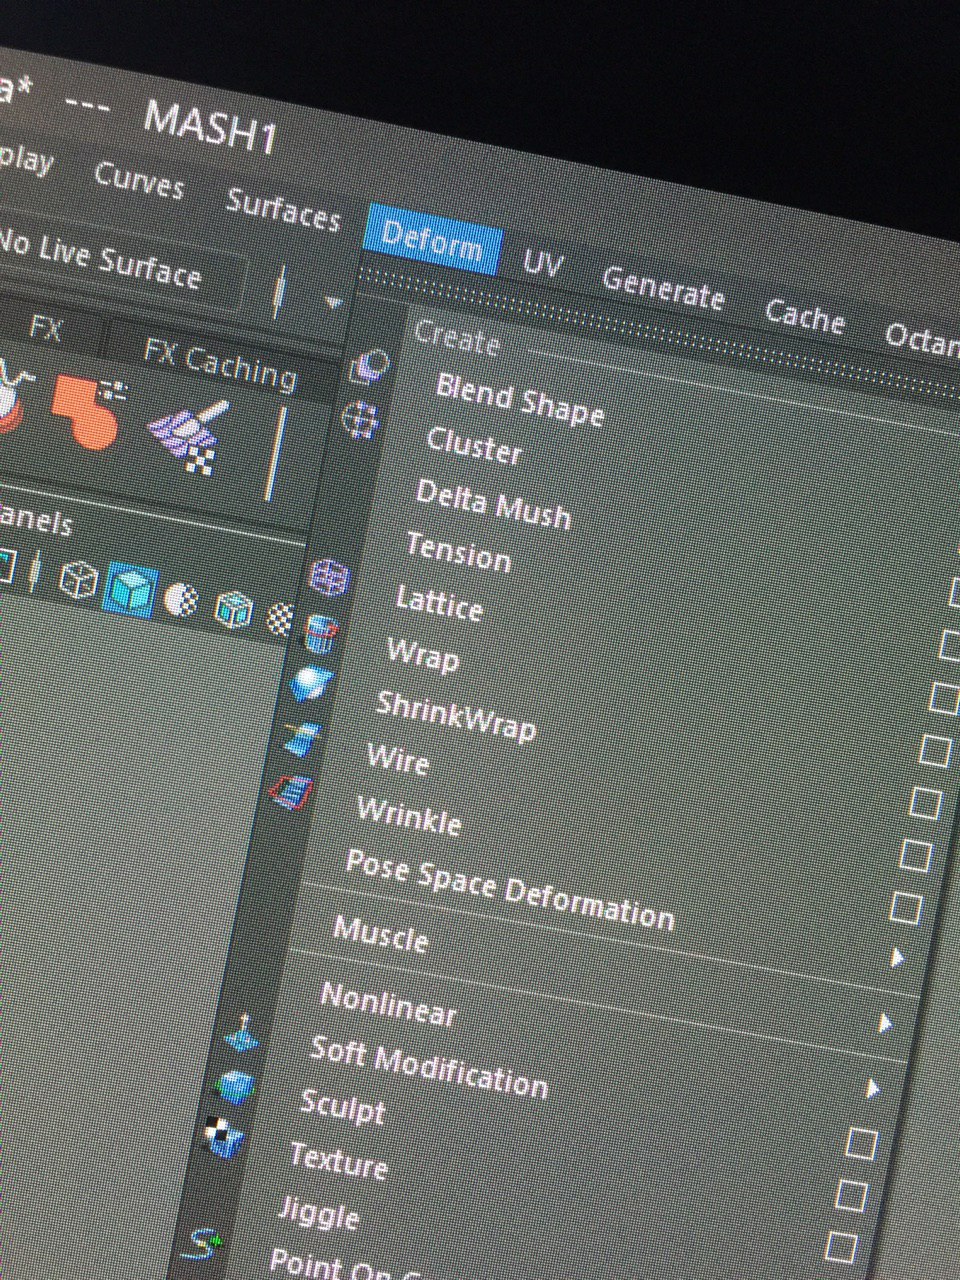Open Pose Space Deformation entry
Image resolution: width=960 pixels, height=1280 pixels.
510,889
